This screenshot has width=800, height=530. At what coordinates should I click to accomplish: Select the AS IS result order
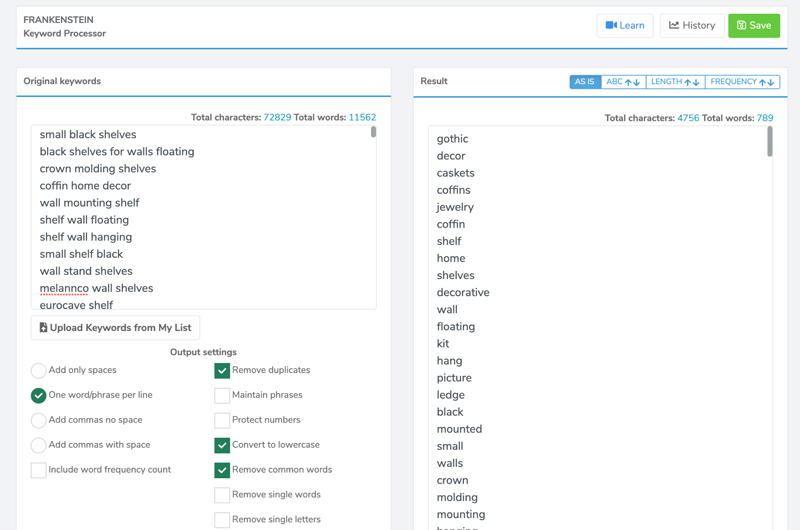coord(584,82)
